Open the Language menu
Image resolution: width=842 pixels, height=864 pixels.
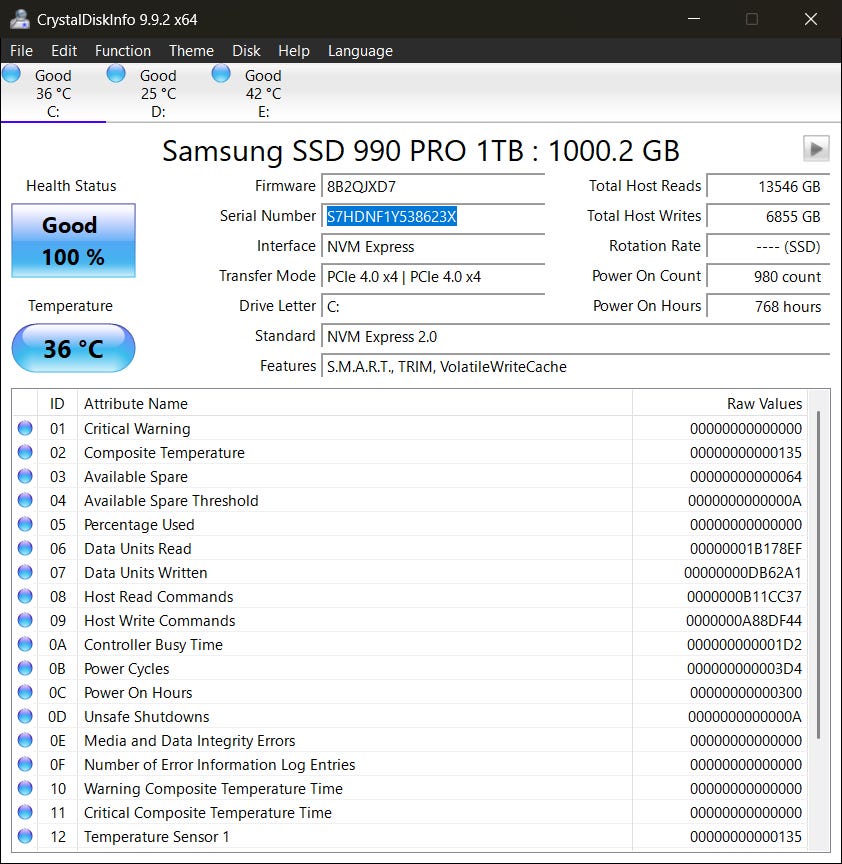[360, 51]
